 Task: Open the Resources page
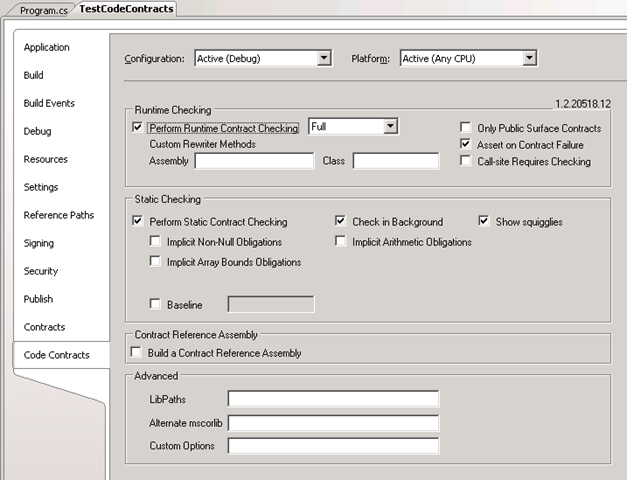click(x=46, y=159)
